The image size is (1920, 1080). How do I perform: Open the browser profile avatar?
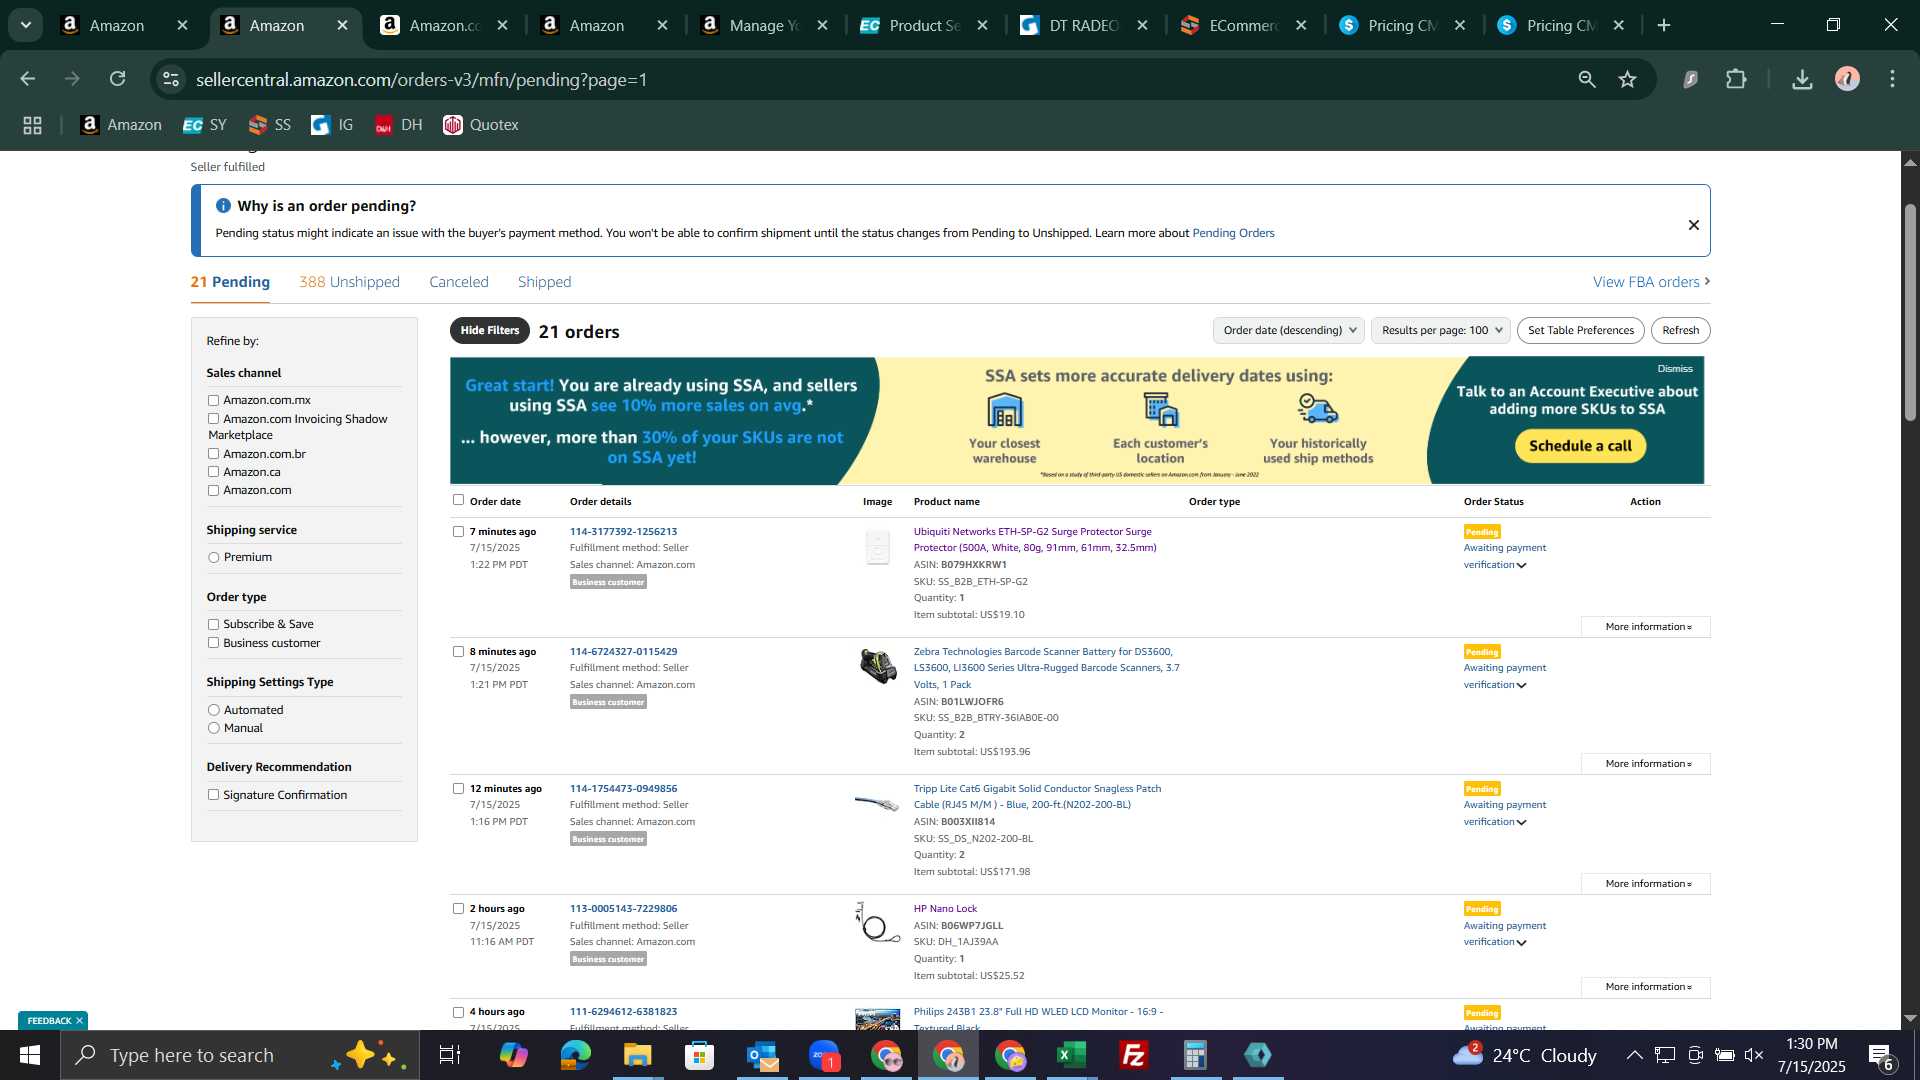[x=1847, y=79]
